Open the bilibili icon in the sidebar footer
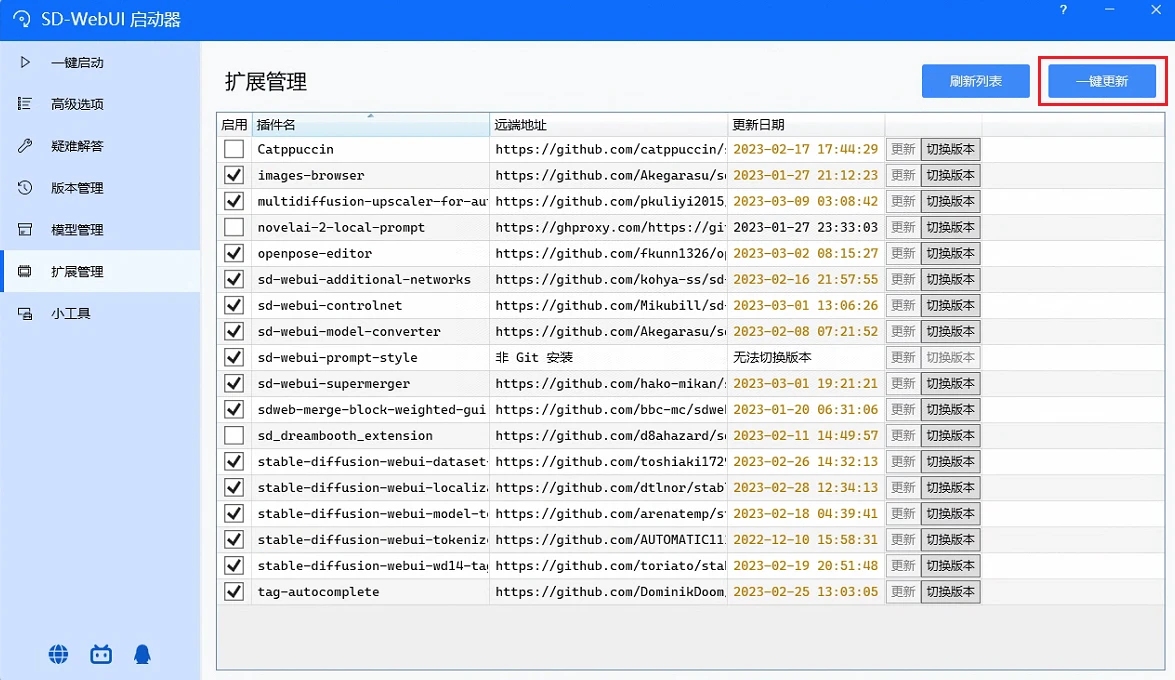1175x680 pixels. [x=100, y=653]
